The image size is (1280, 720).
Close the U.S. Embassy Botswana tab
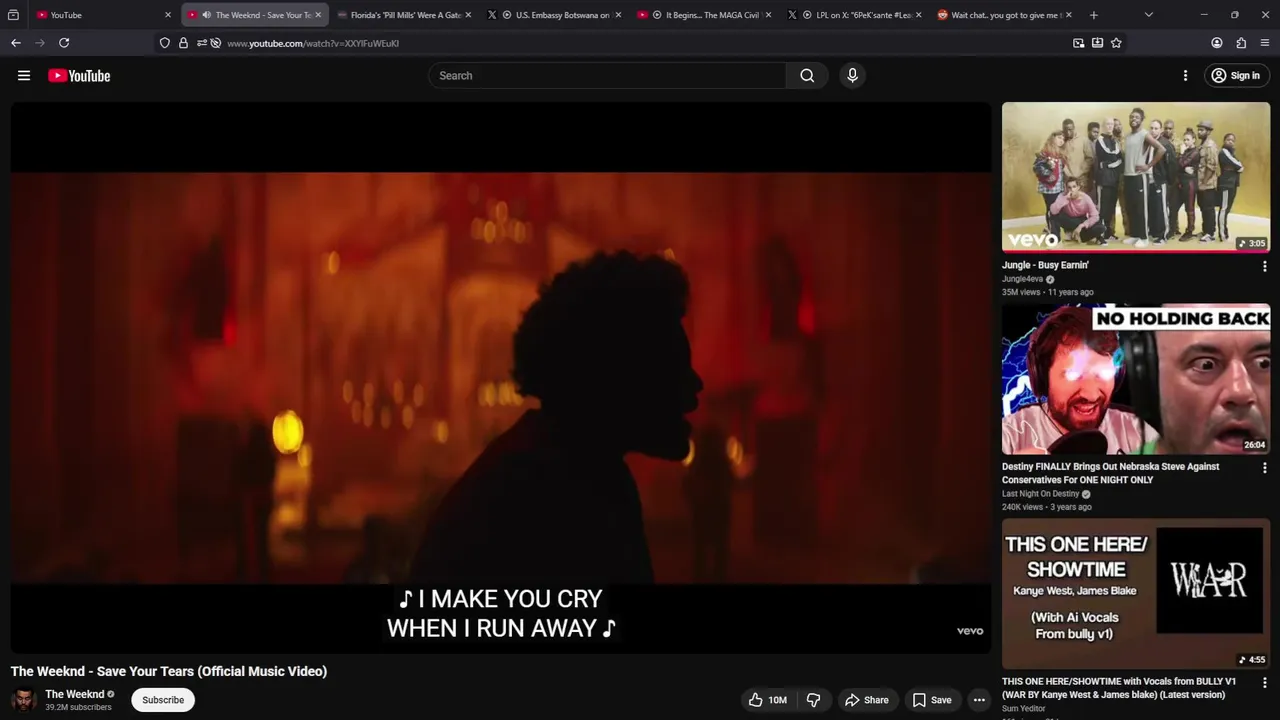(618, 15)
